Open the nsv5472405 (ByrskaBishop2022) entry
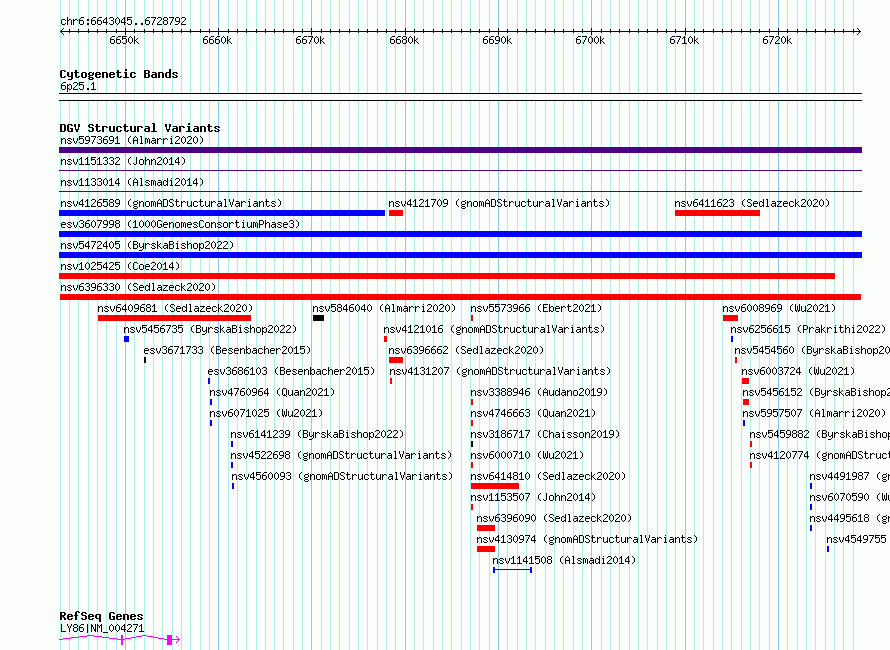890x650 pixels. pos(147,245)
